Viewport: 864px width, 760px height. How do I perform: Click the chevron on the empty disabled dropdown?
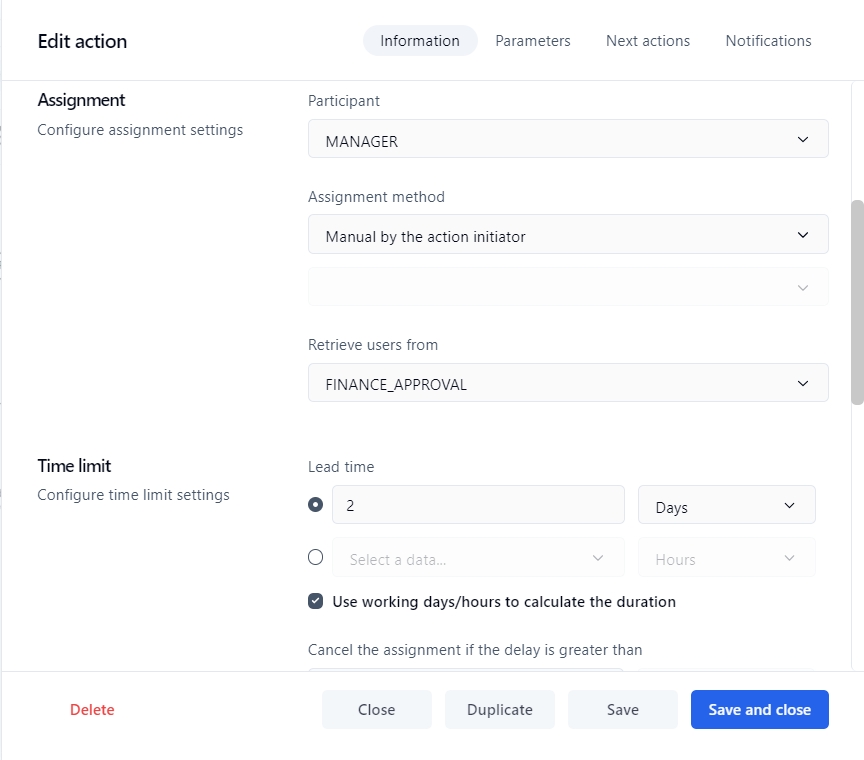pyautogui.click(x=802, y=288)
